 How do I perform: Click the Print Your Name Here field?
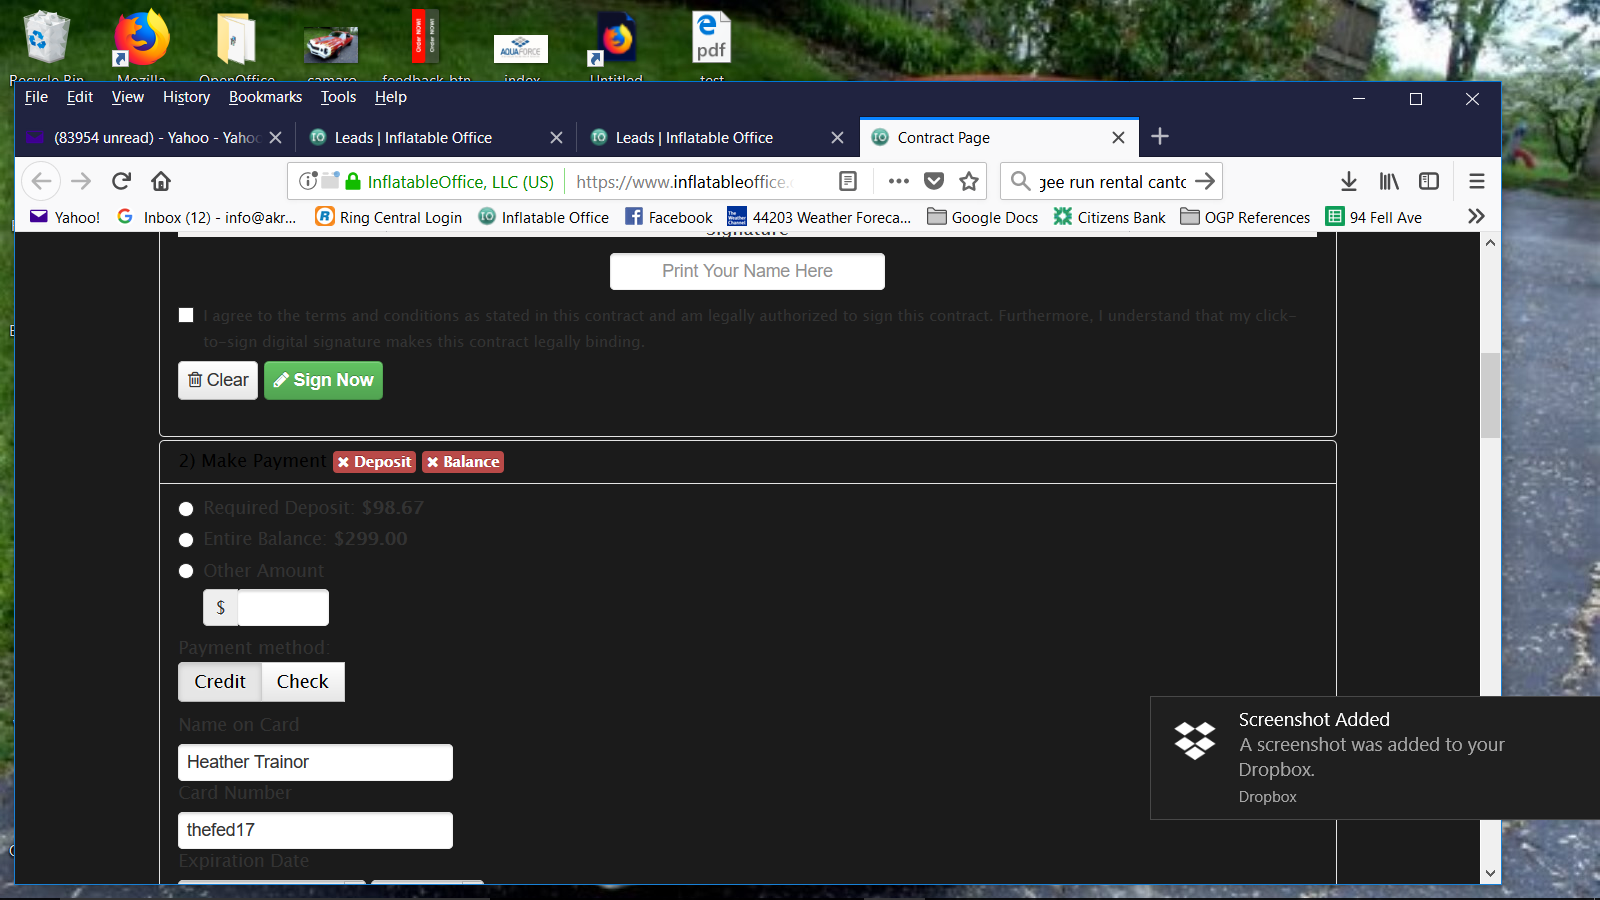[747, 271]
